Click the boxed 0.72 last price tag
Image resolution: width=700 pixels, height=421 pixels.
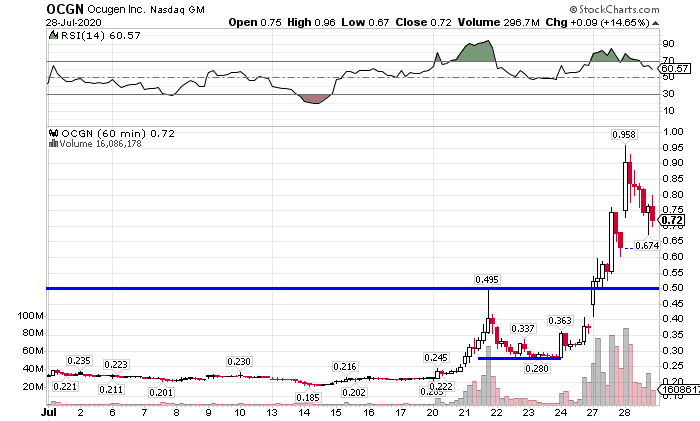(672, 220)
